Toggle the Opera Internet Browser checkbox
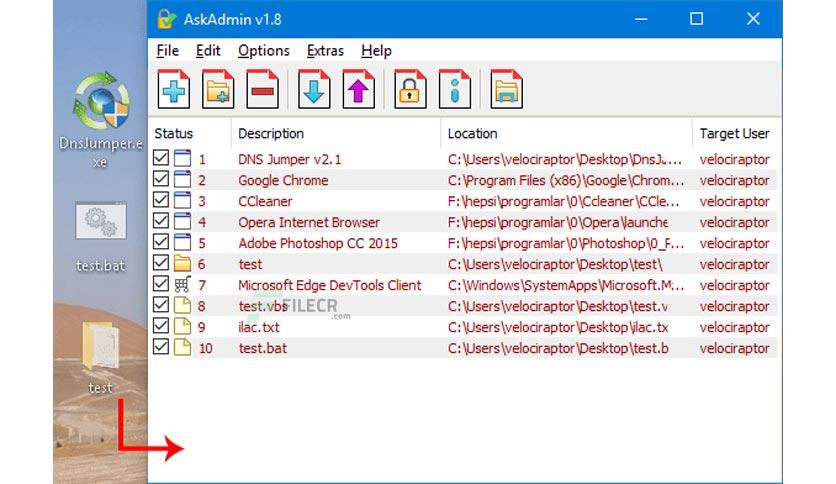The image size is (836, 484). 160,221
